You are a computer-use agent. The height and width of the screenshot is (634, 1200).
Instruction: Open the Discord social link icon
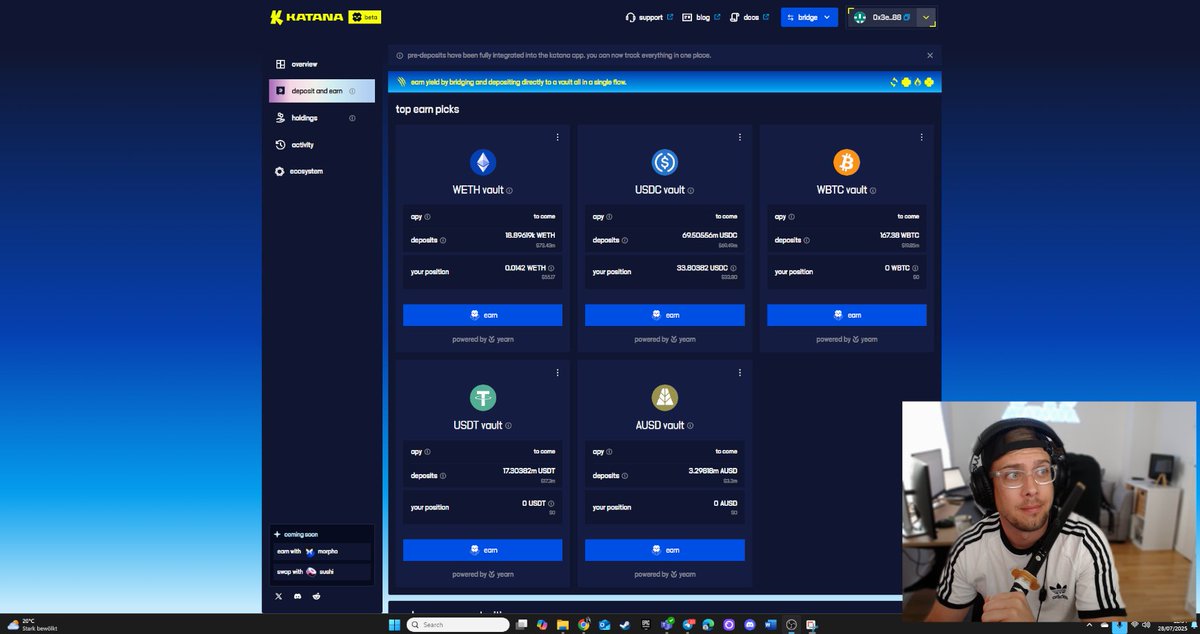click(x=297, y=596)
